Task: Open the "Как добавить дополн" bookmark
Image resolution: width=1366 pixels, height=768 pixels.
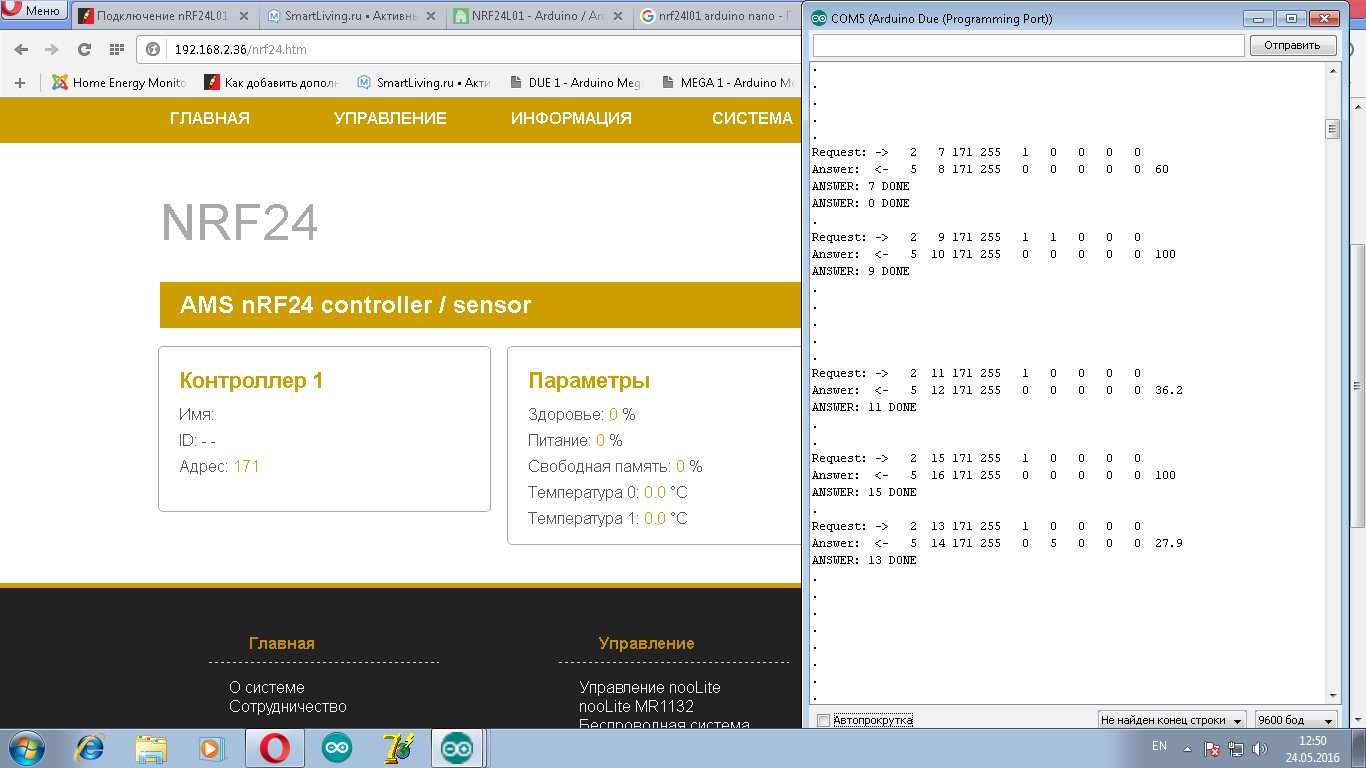Action: click(272, 83)
